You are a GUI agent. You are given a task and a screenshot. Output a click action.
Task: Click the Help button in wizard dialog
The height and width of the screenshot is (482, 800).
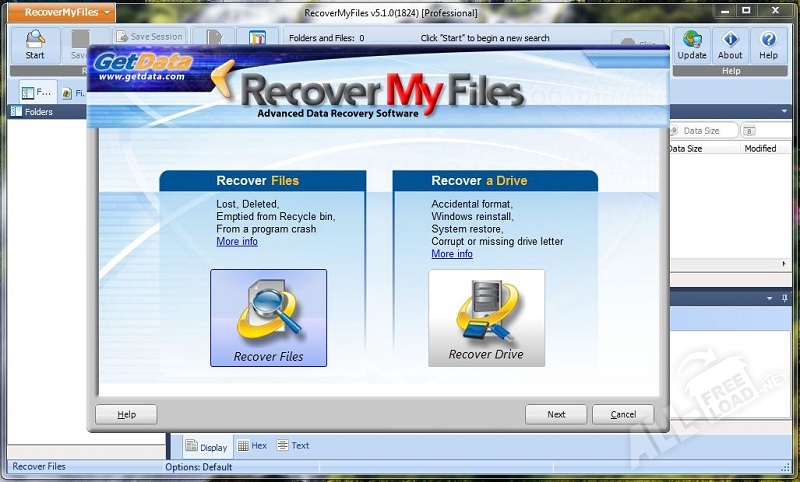coord(126,414)
